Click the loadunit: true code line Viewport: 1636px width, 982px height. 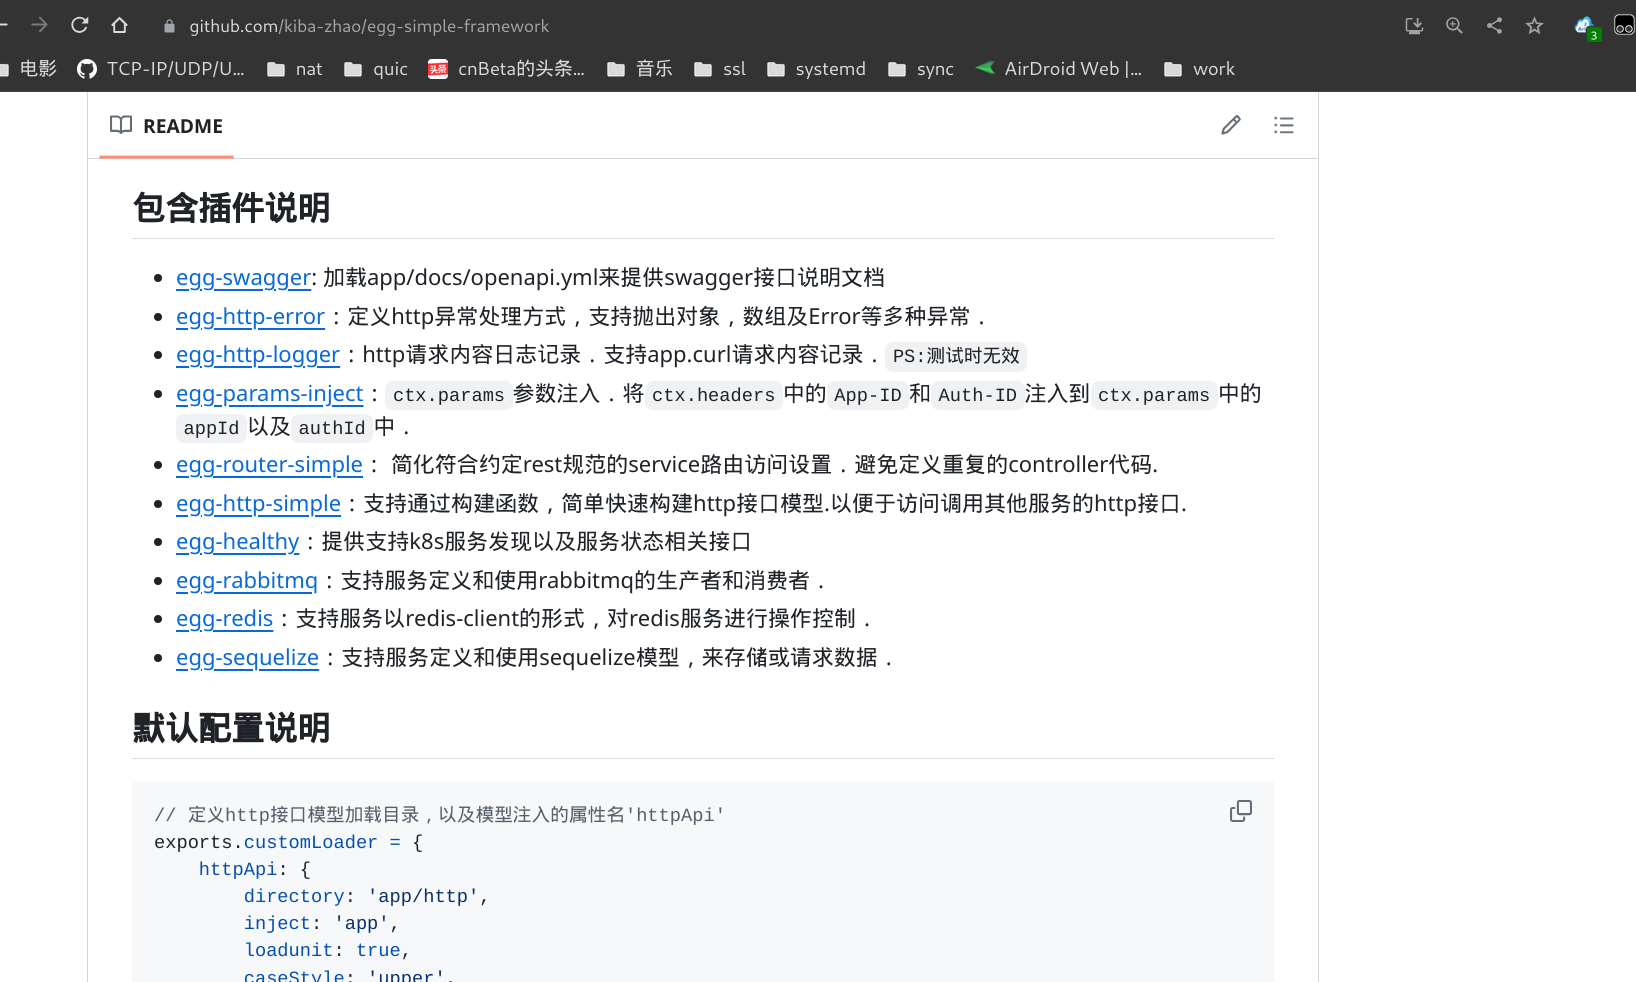point(327,950)
